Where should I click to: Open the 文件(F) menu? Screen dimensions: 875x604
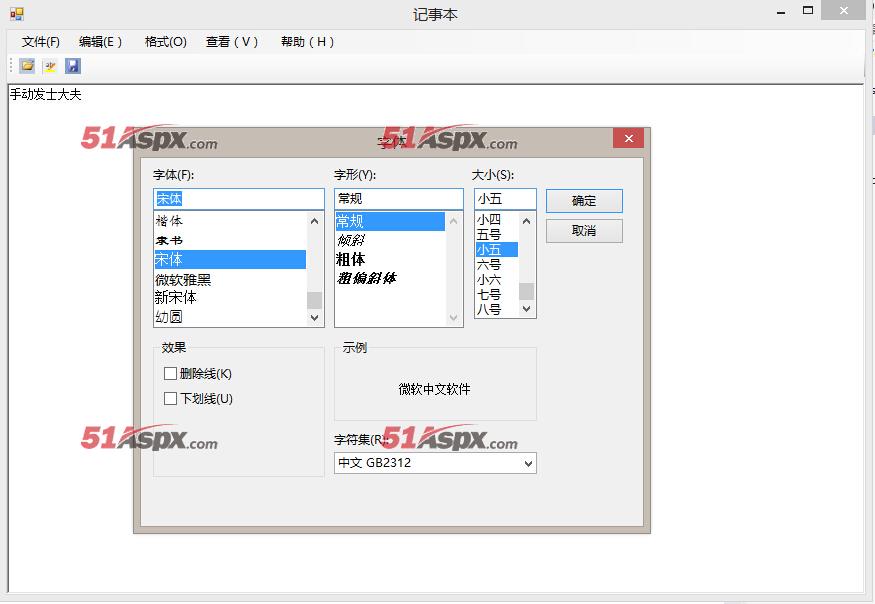tap(40, 42)
